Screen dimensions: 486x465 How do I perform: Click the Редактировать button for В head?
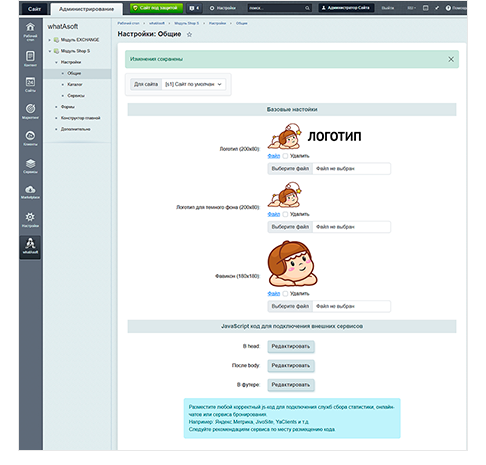click(291, 346)
